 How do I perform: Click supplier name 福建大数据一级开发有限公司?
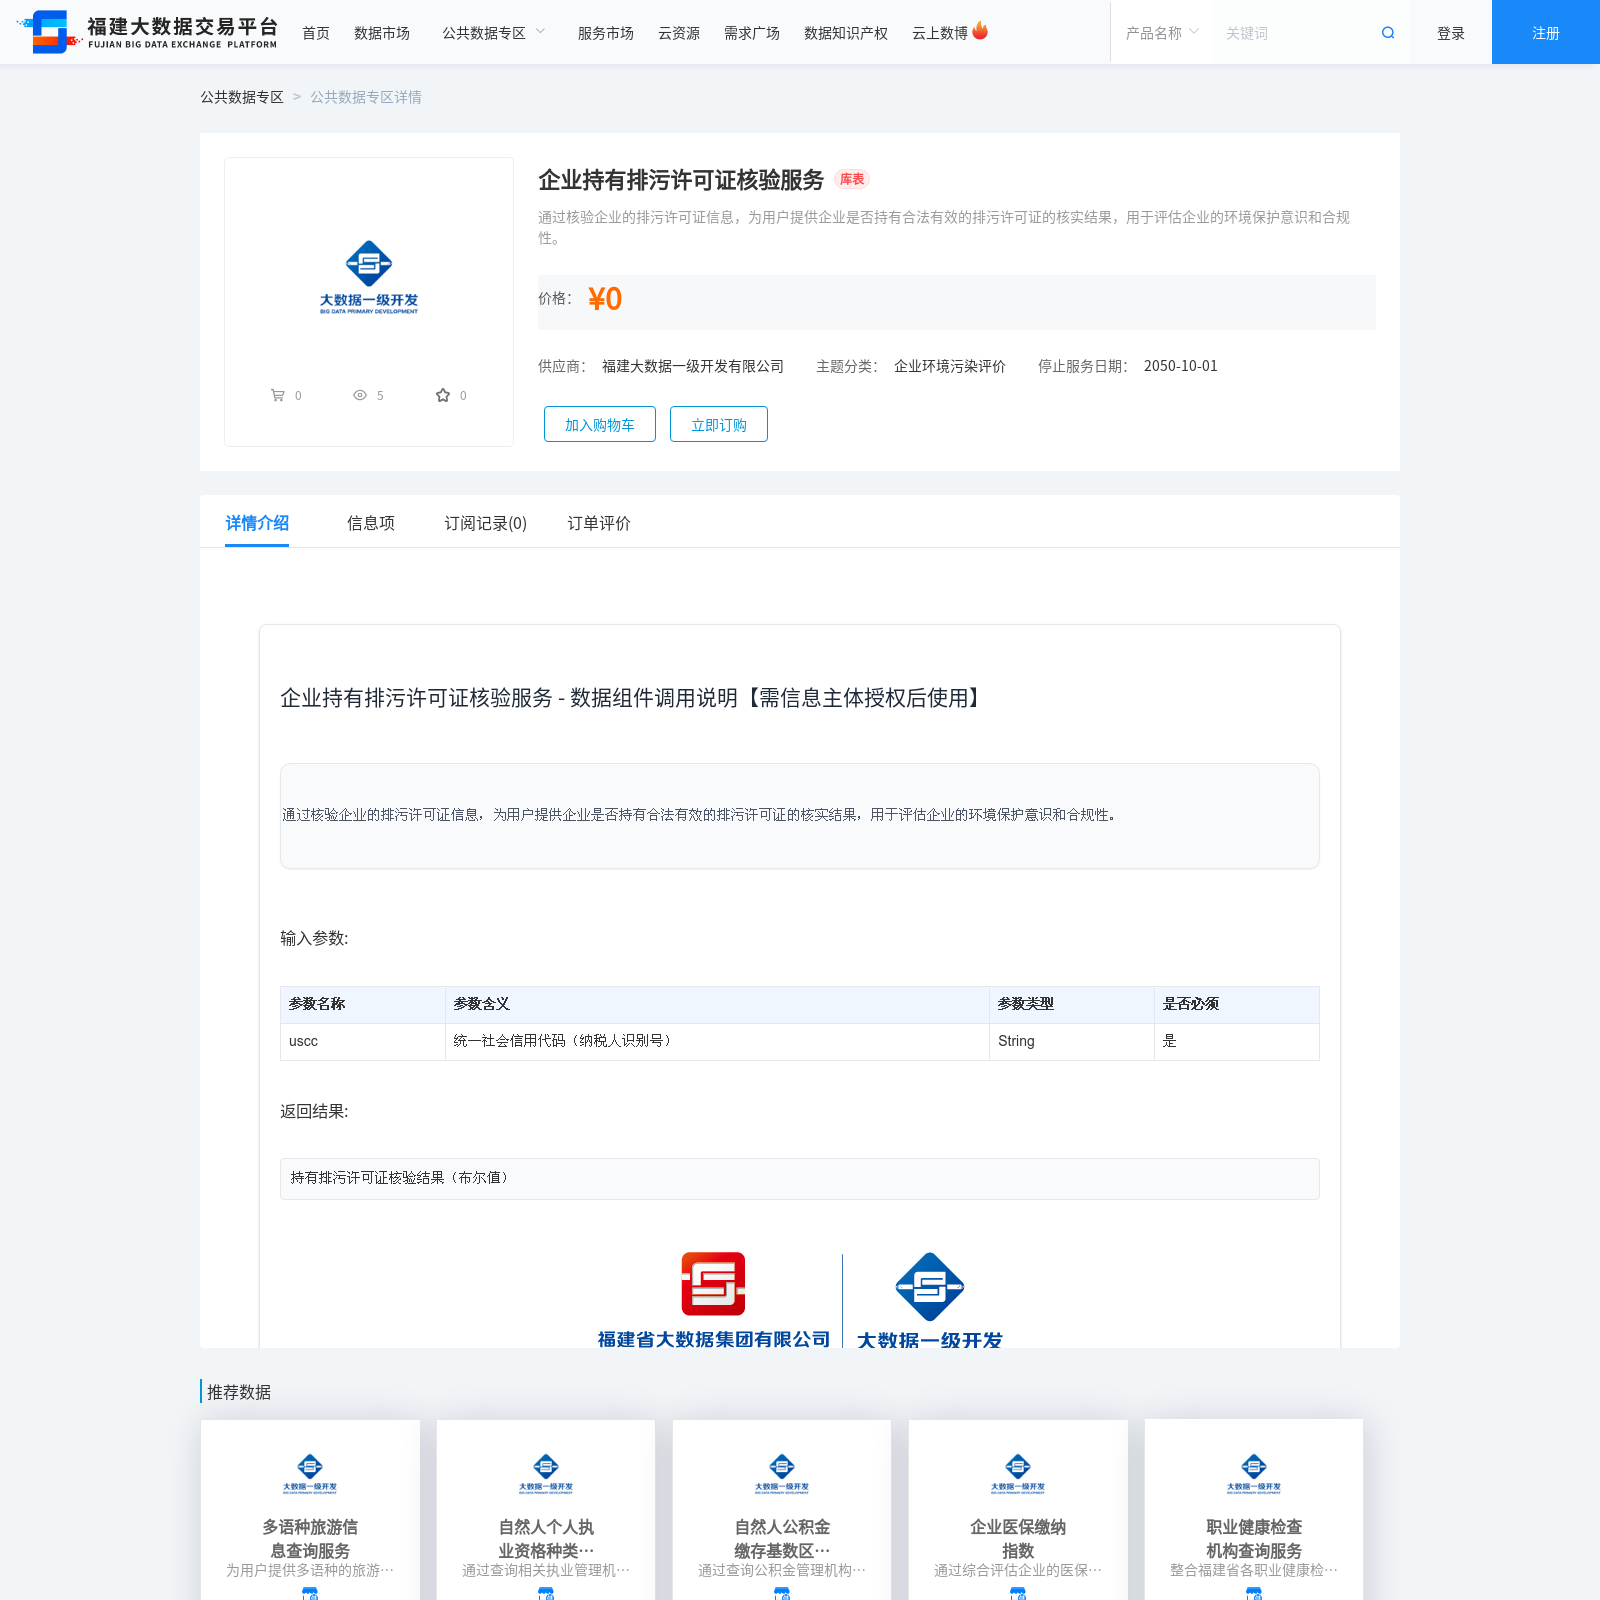coord(693,366)
